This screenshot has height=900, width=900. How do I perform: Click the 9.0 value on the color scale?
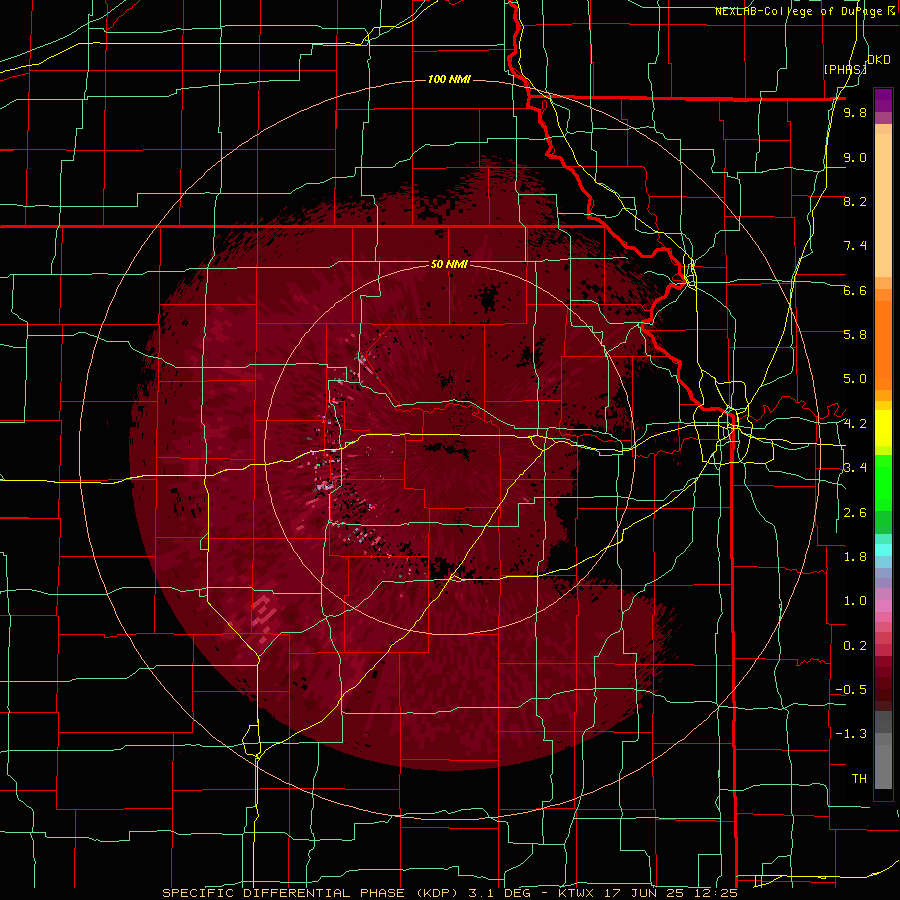click(855, 157)
